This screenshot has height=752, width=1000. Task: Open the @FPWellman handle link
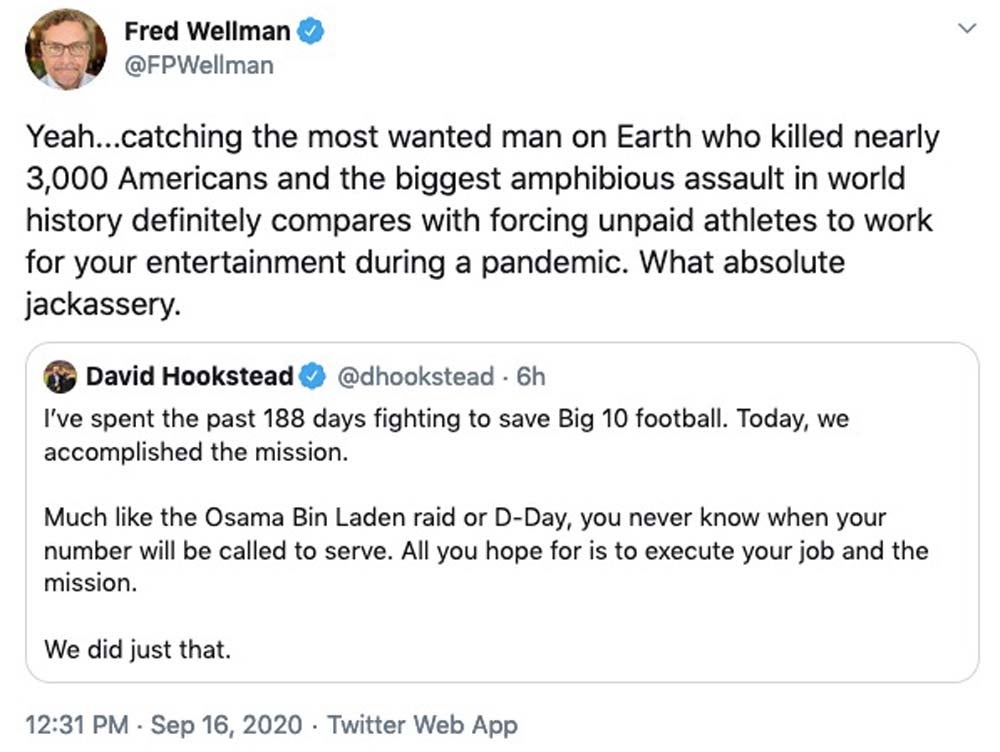tap(199, 66)
